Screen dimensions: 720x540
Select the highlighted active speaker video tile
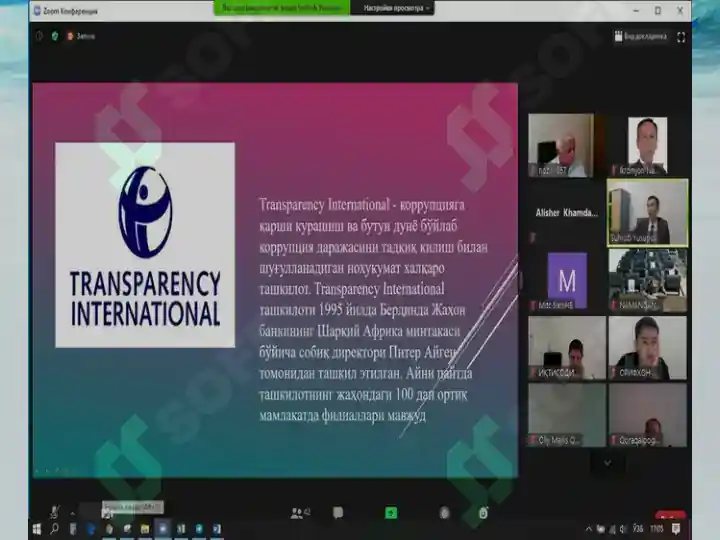(x=647, y=213)
